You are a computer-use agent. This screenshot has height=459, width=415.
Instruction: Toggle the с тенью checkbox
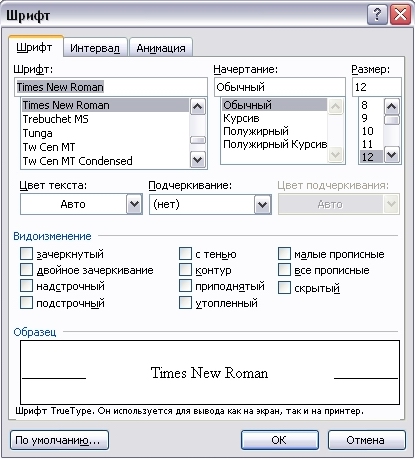(185, 254)
